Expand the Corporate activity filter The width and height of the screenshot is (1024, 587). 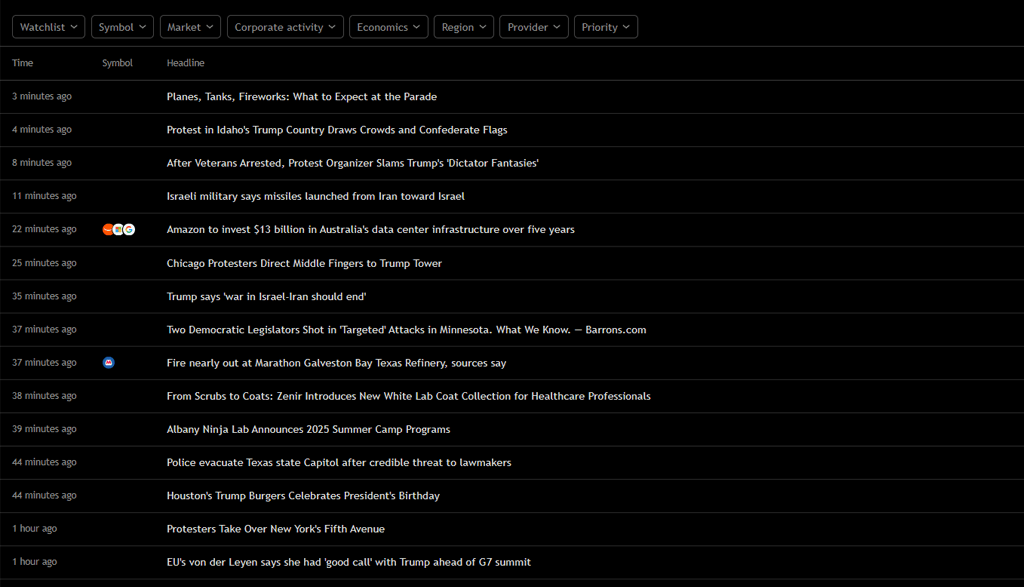tap(285, 27)
